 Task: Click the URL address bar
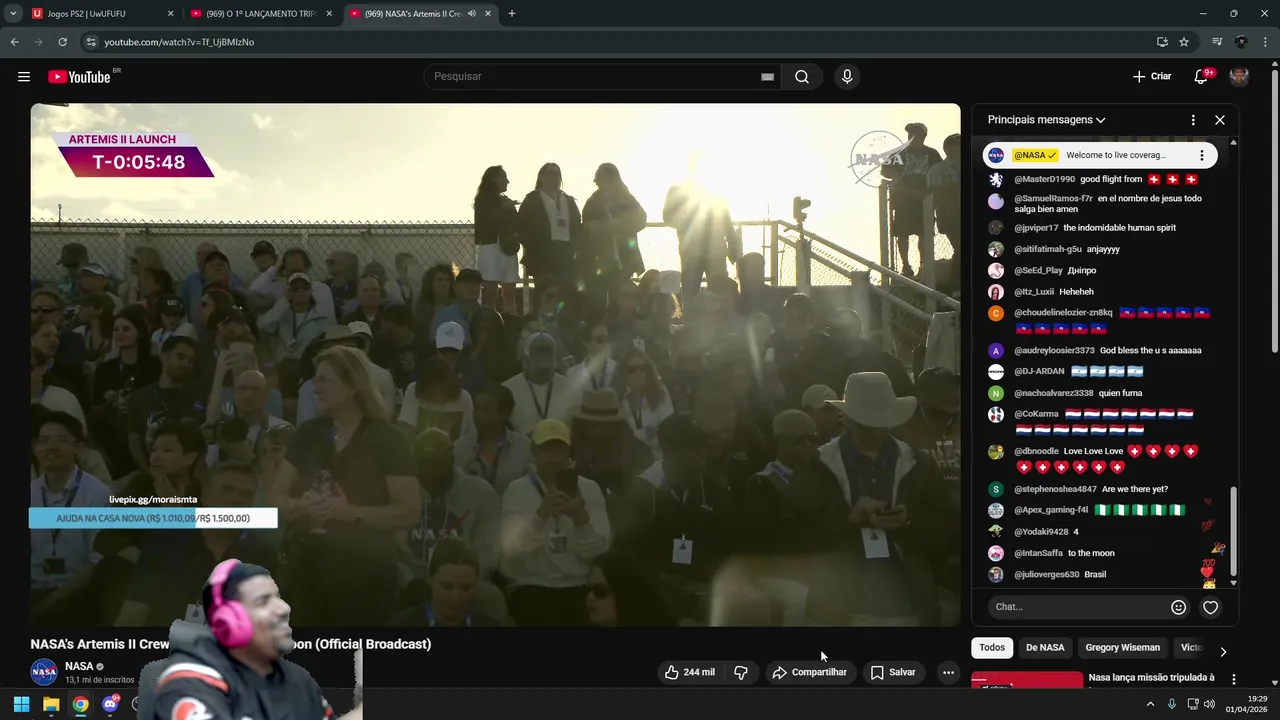tap(620, 42)
